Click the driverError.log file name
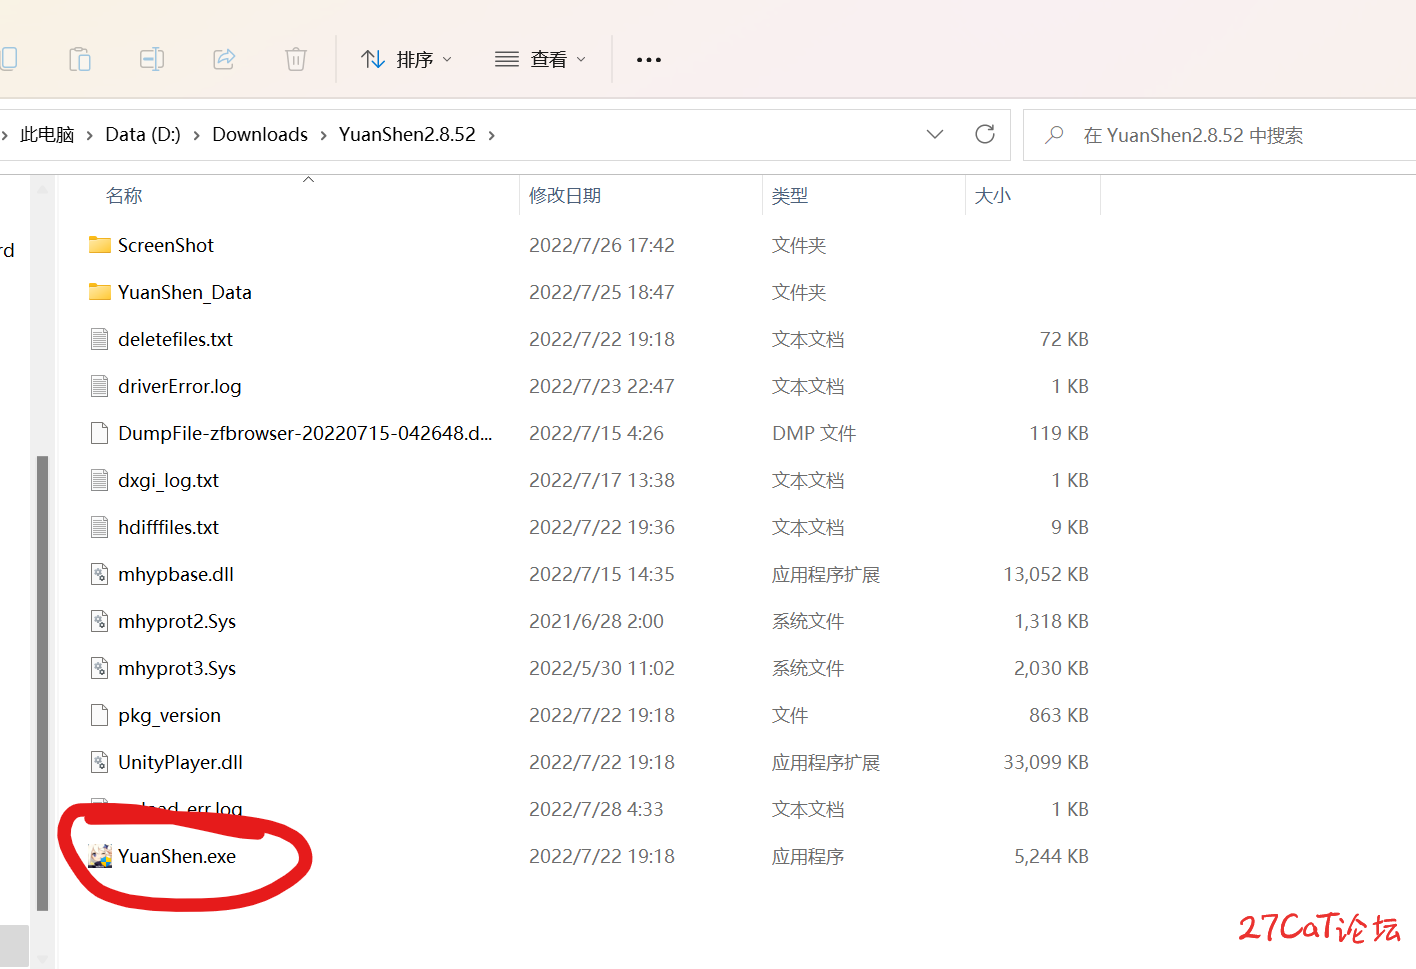The width and height of the screenshot is (1416, 969). pyautogui.click(x=180, y=386)
